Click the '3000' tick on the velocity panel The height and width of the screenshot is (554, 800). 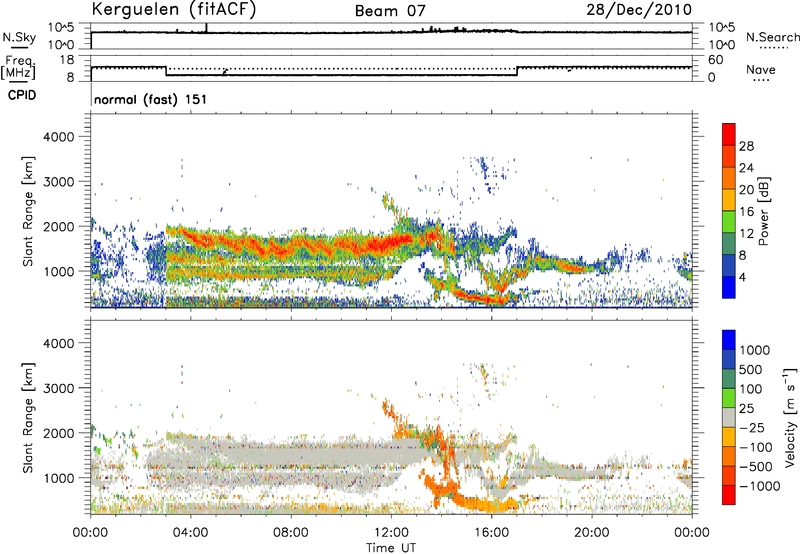pos(59,388)
